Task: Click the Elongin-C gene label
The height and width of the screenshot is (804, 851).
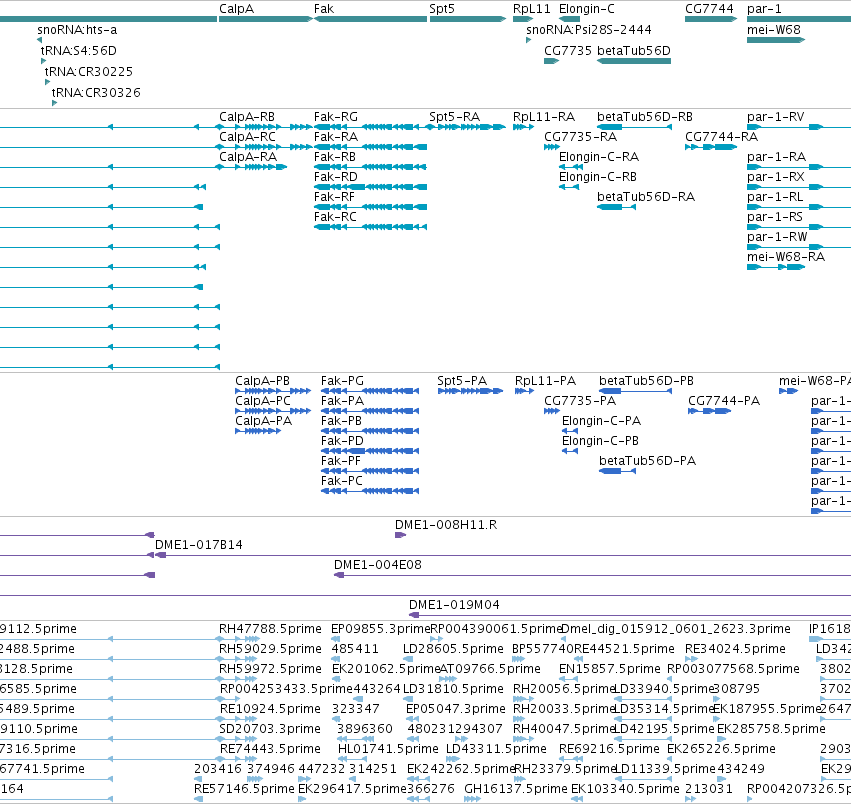Action: coord(587,9)
